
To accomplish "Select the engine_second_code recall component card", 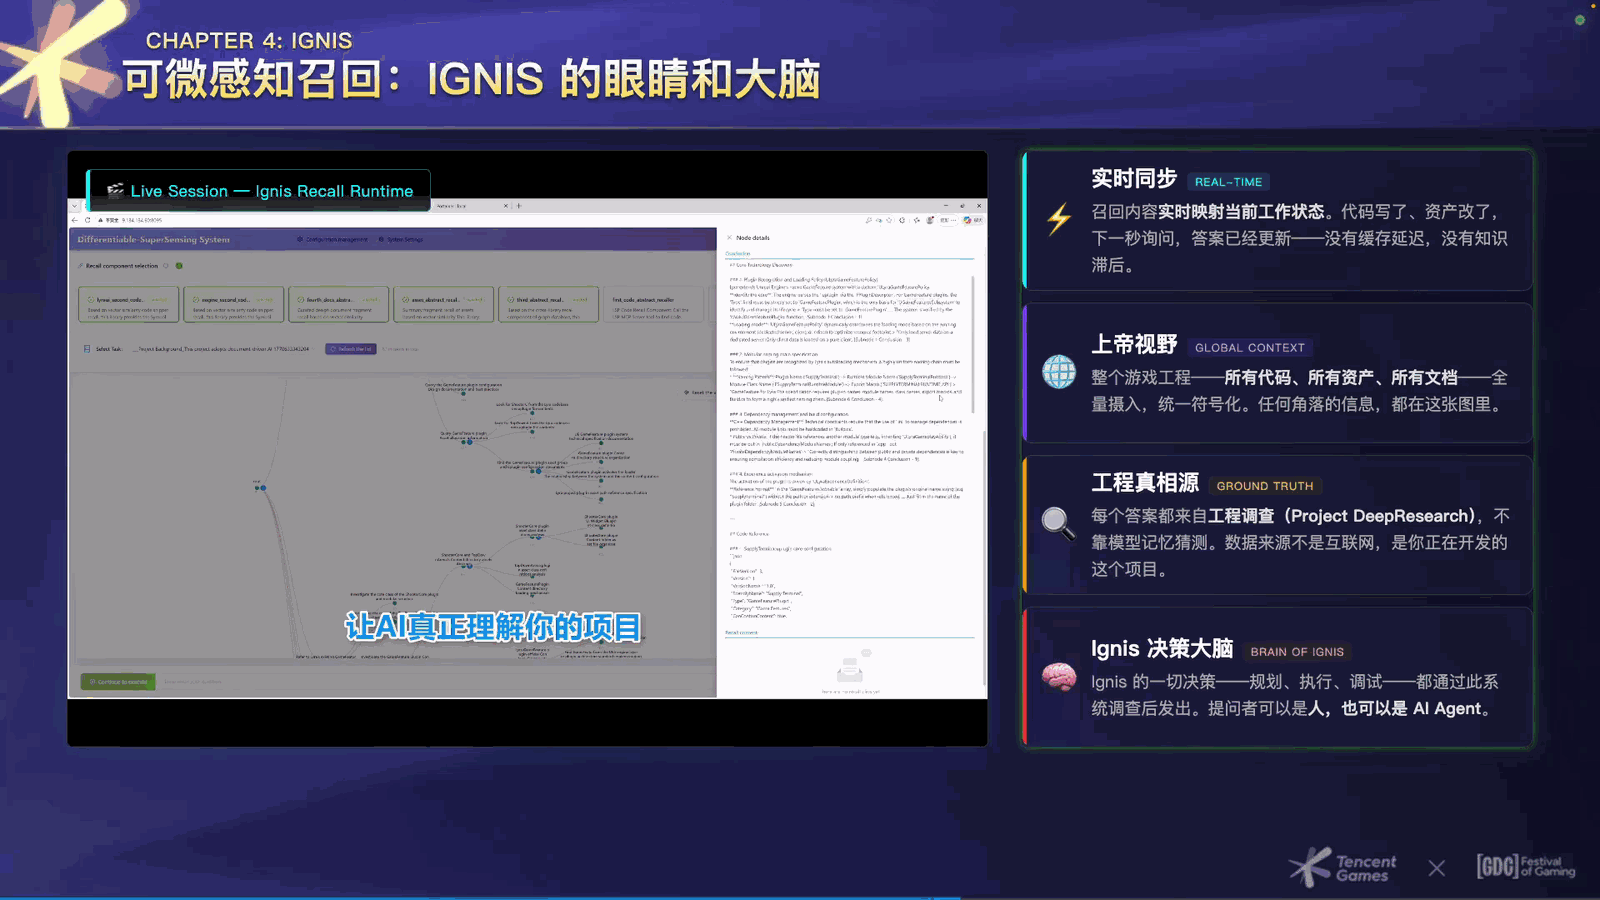I will pyautogui.click(x=233, y=305).
